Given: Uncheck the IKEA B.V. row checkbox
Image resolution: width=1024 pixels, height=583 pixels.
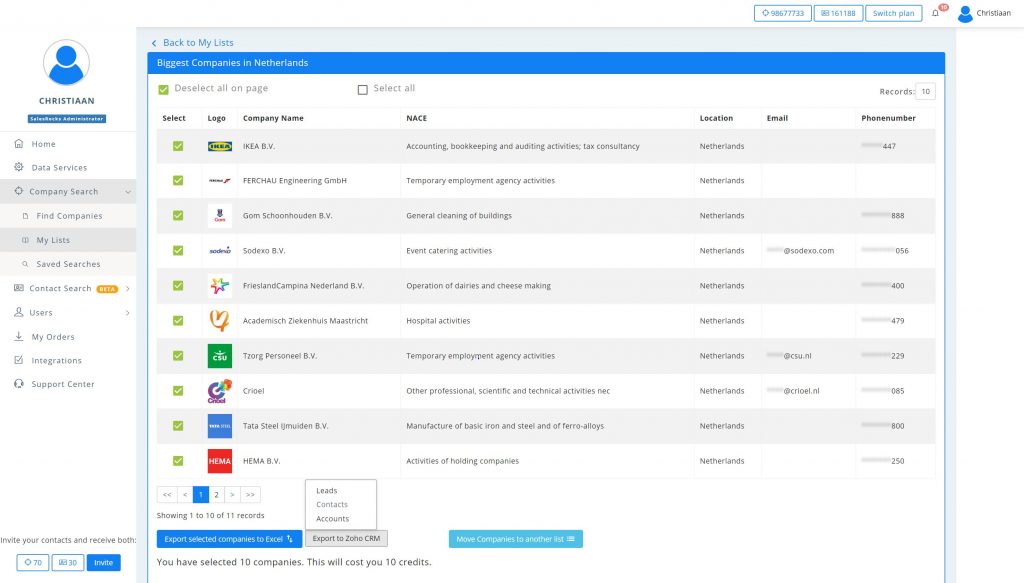Looking at the screenshot, I should (178, 146).
